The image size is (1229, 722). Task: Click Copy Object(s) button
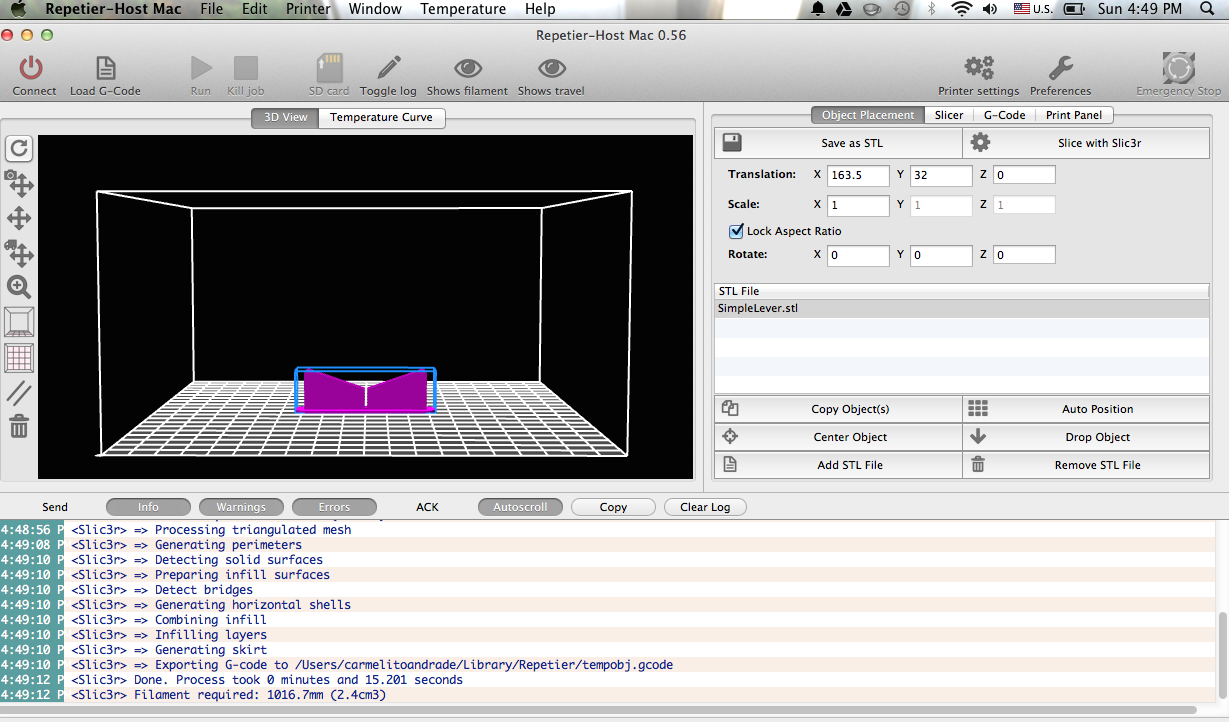[838, 409]
